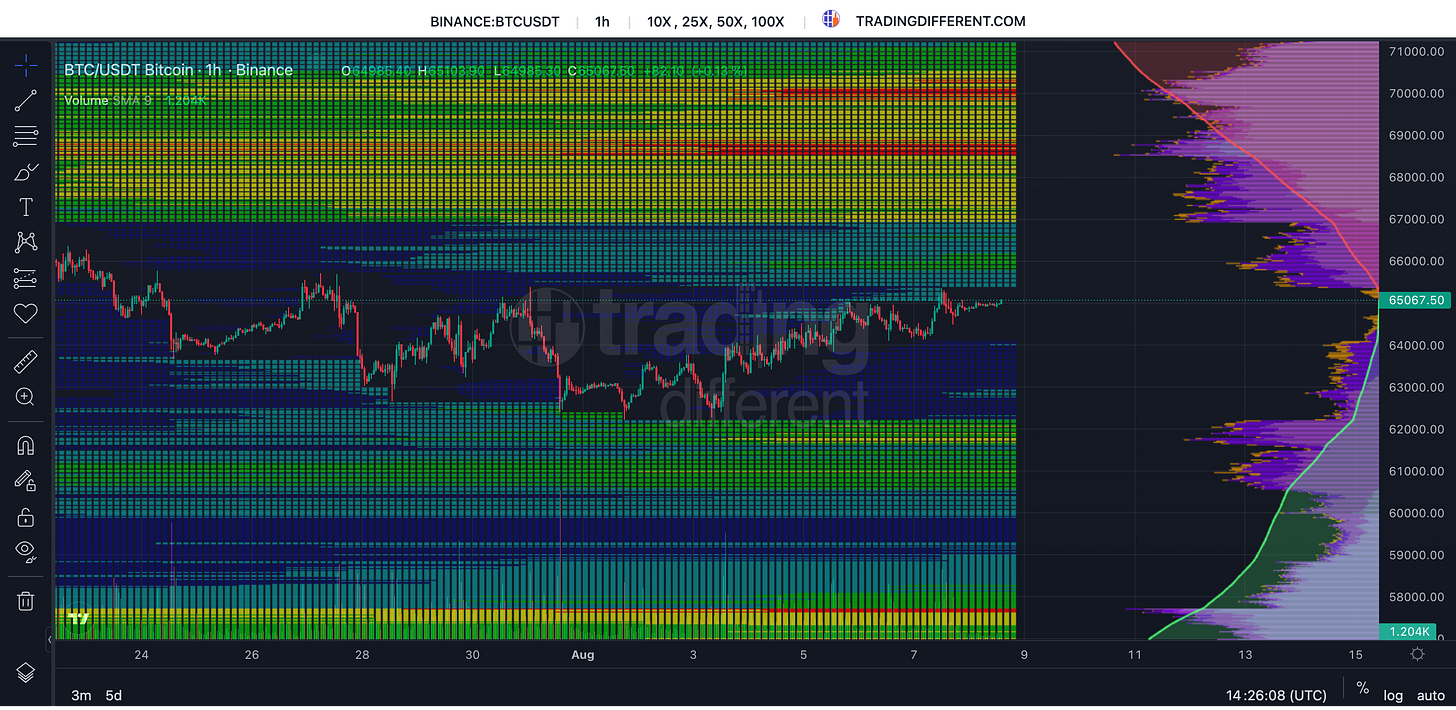Click the trash remove drawings icon
1456x710 pixels.
[25, 600]
